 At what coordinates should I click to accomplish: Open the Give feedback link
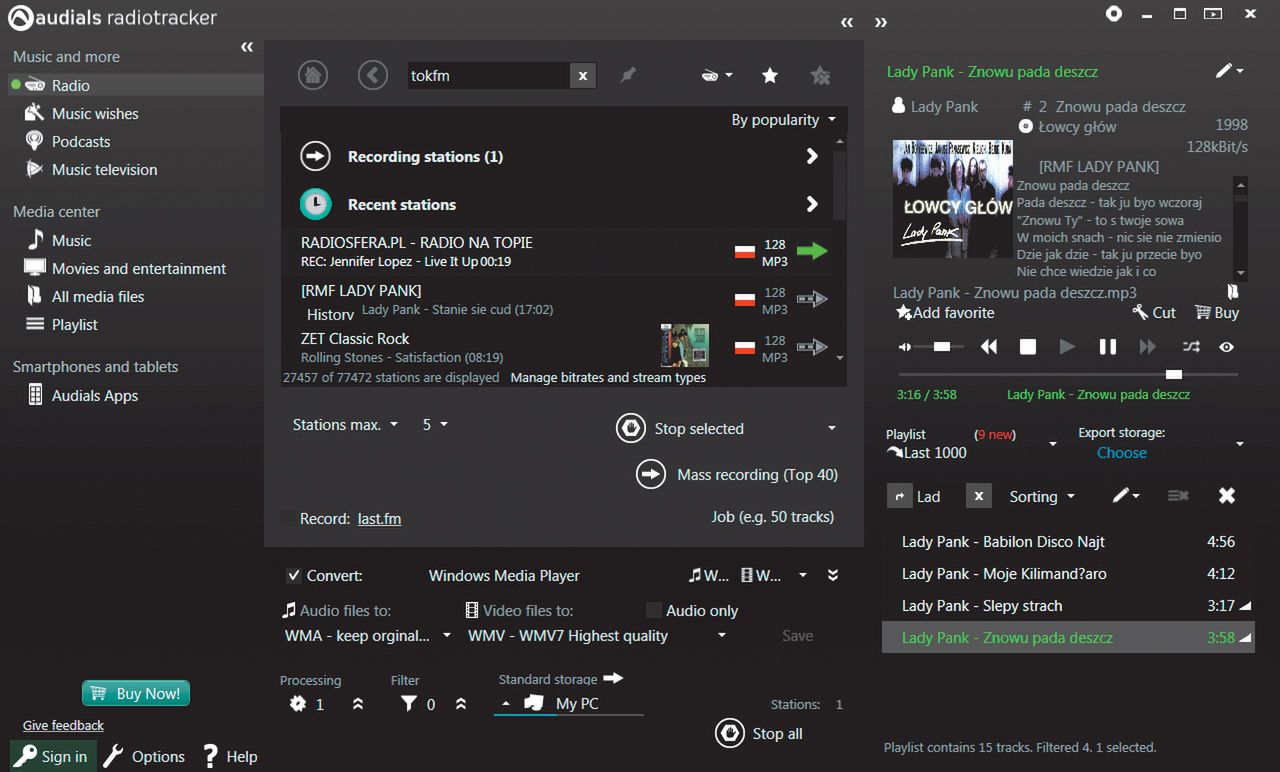pyautogui.click(x=63, y=725)
